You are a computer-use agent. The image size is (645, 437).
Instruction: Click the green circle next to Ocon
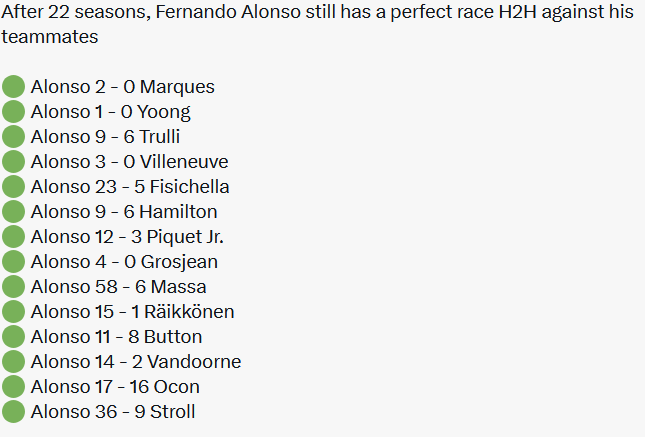pyautogui.click(x=13, y=386)
